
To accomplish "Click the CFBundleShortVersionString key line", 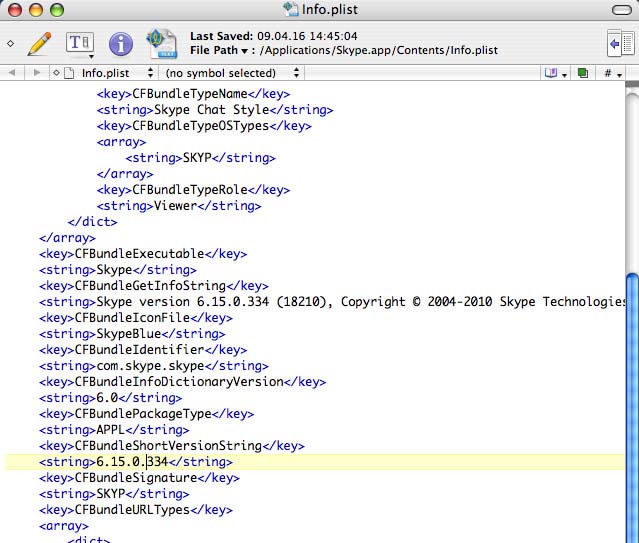I will 172,446.
